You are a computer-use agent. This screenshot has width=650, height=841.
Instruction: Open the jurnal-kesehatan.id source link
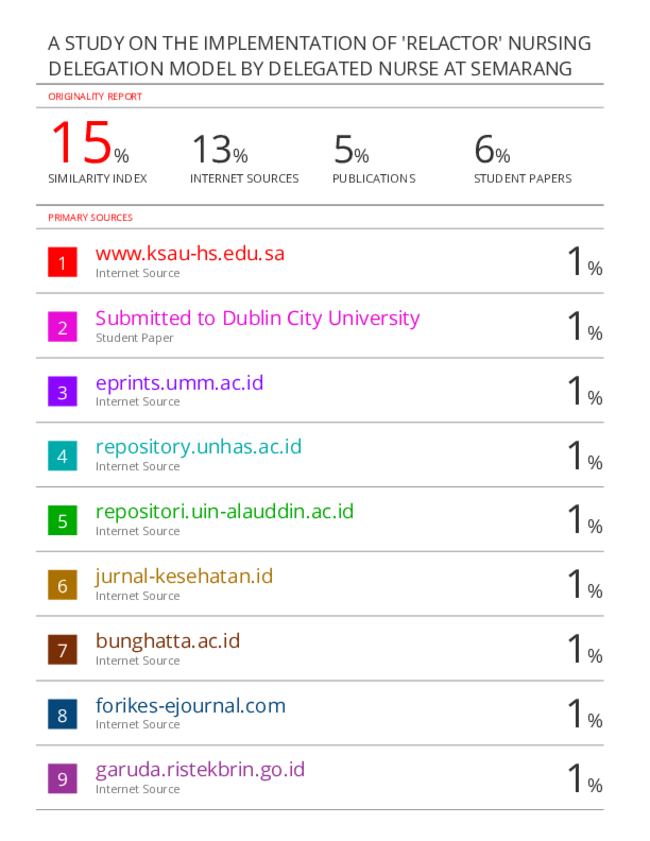tap(184, 576)
